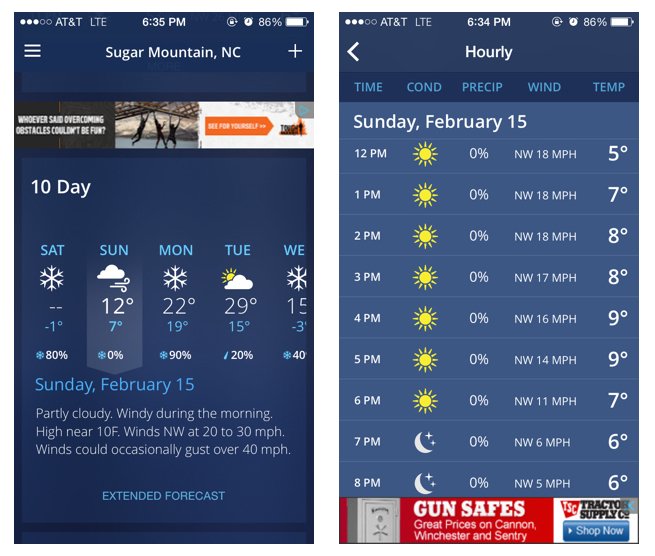Tap the PRECIP column header
This screenshot has width=655, height=556.
(x=482, y=87)
